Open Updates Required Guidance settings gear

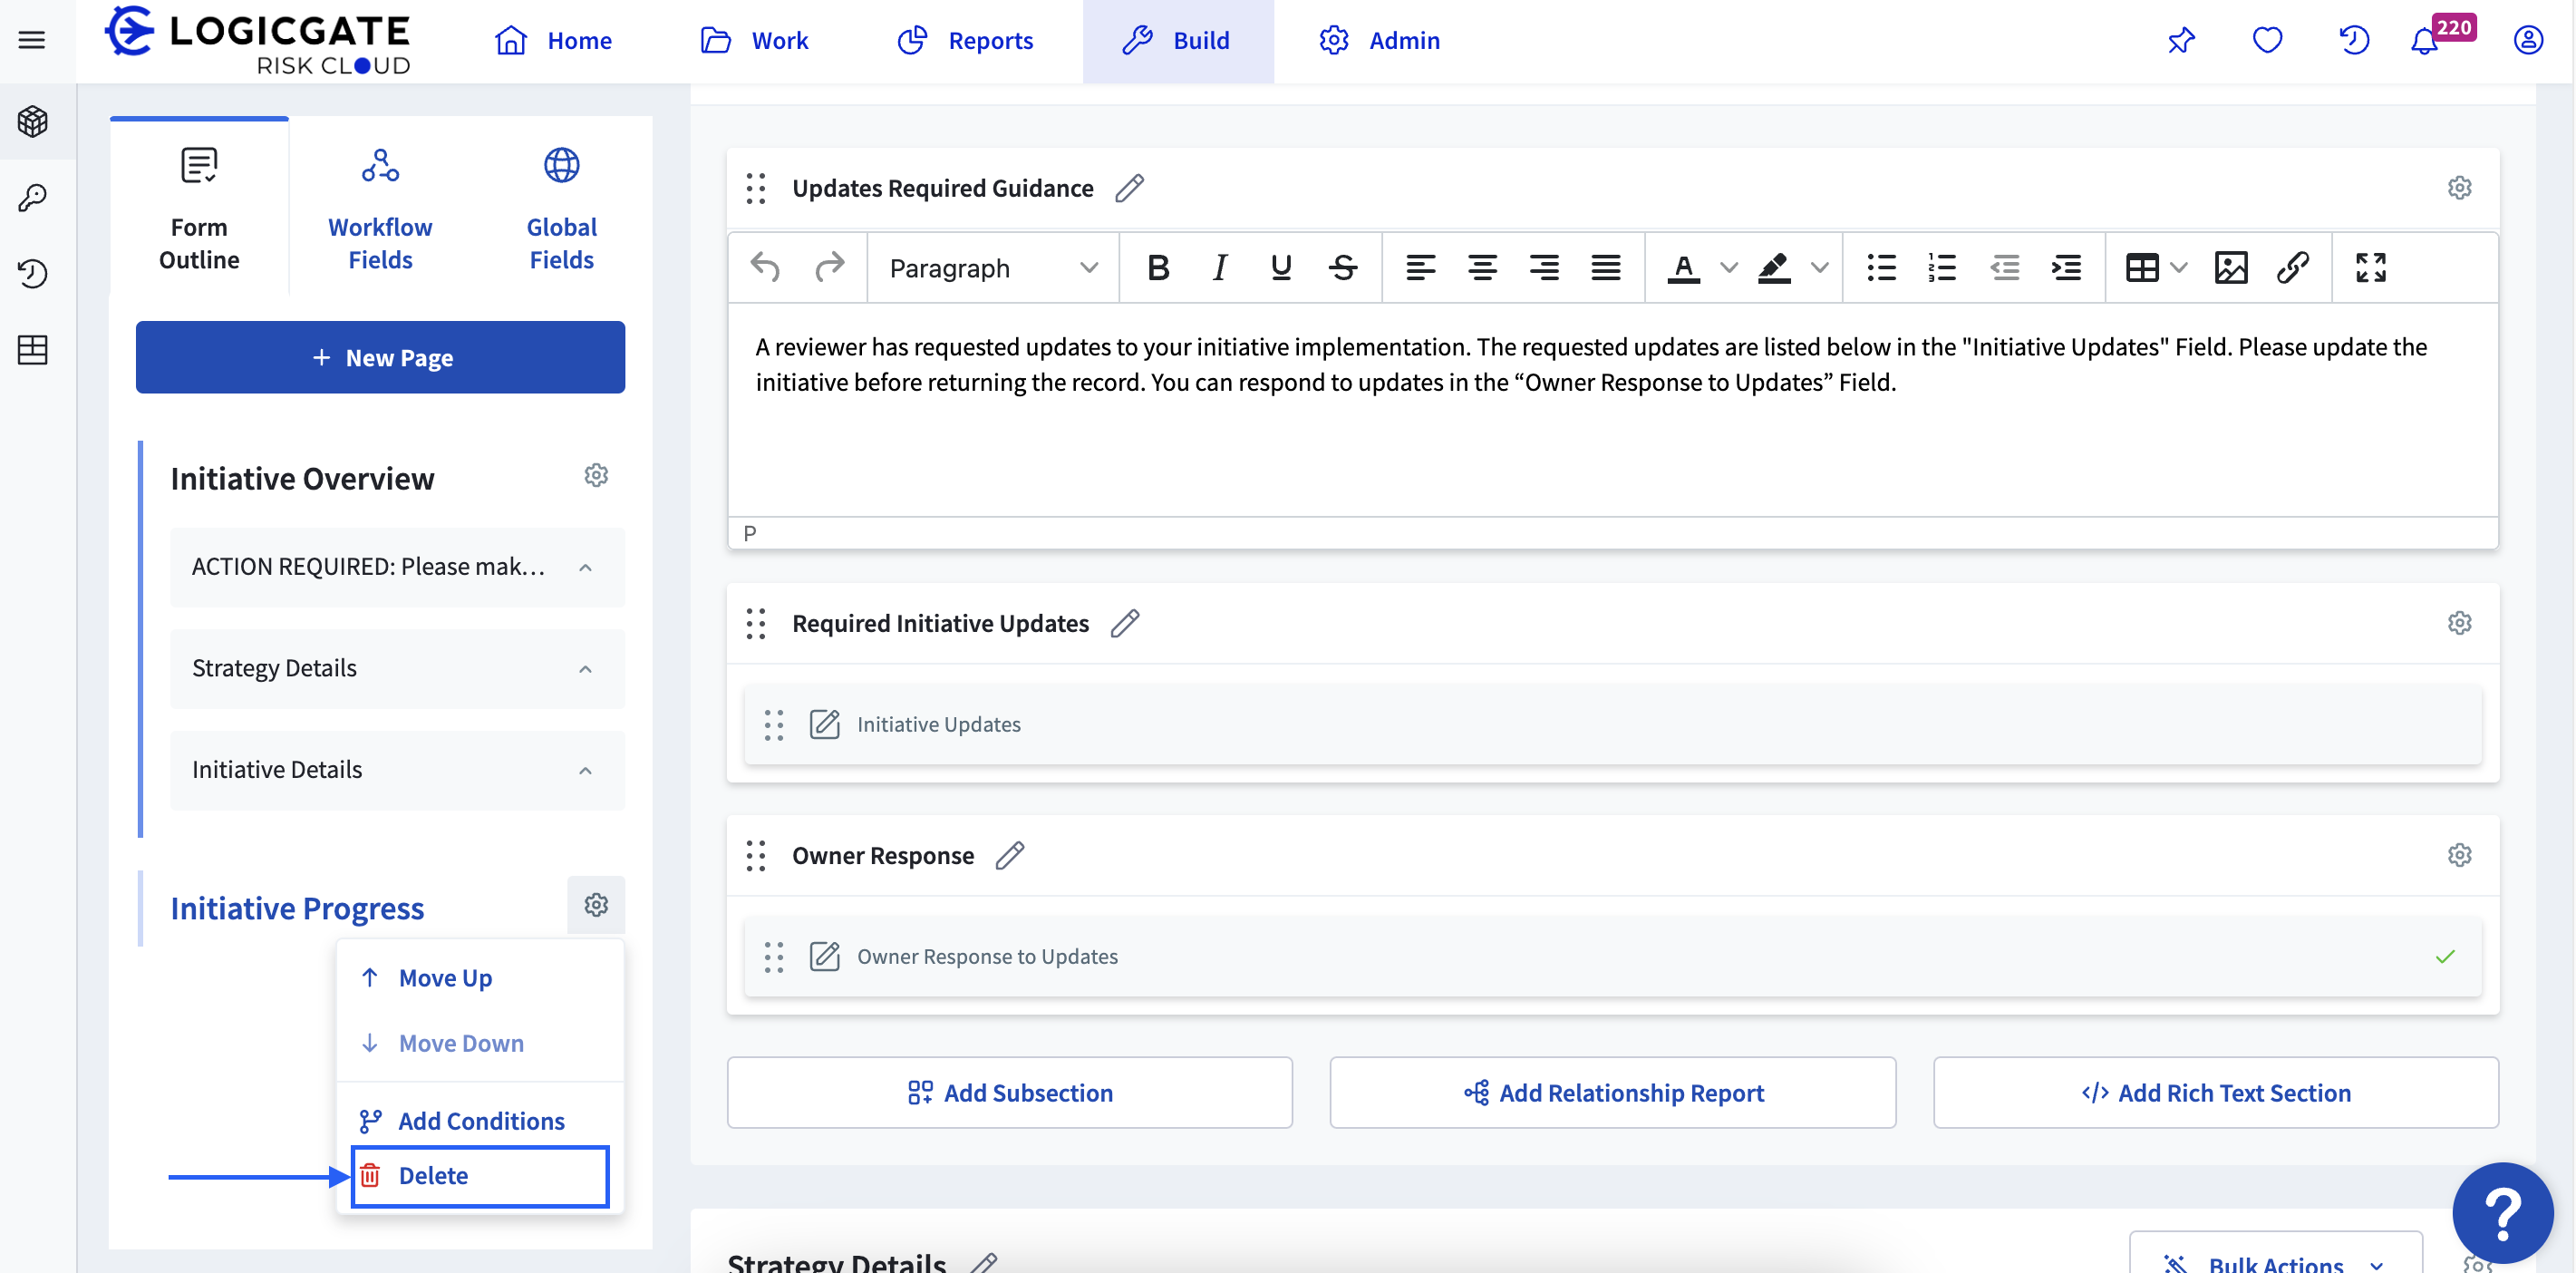(2459, 188)
